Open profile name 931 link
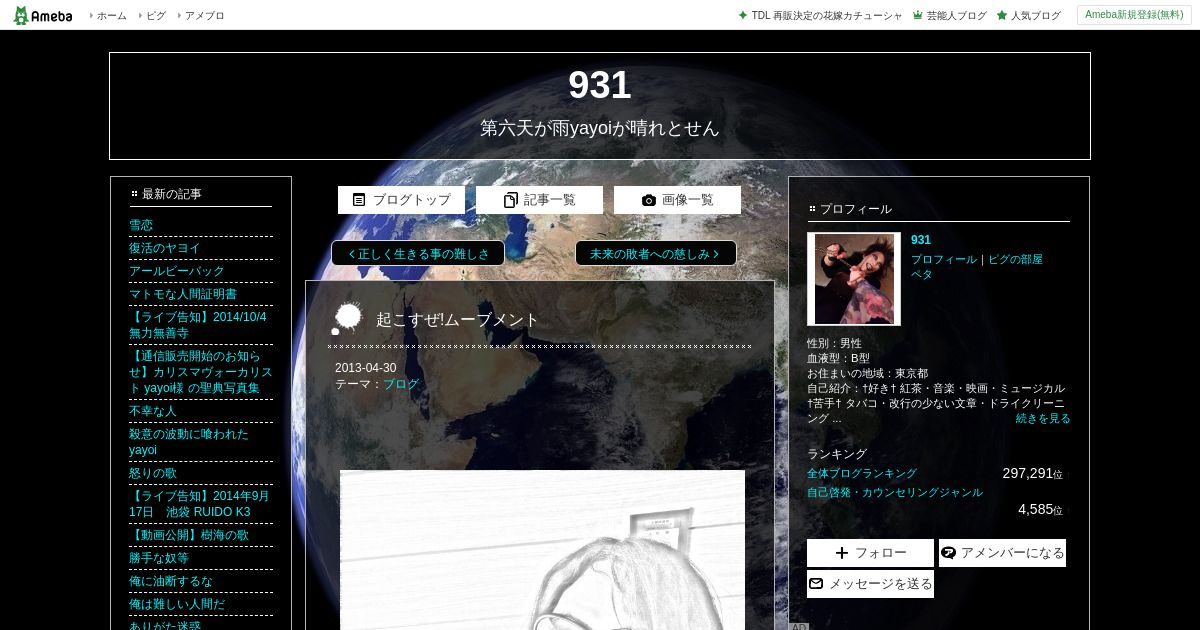Screen dimensions: 1200x630 pyautogui.click(x=921, y=240)
